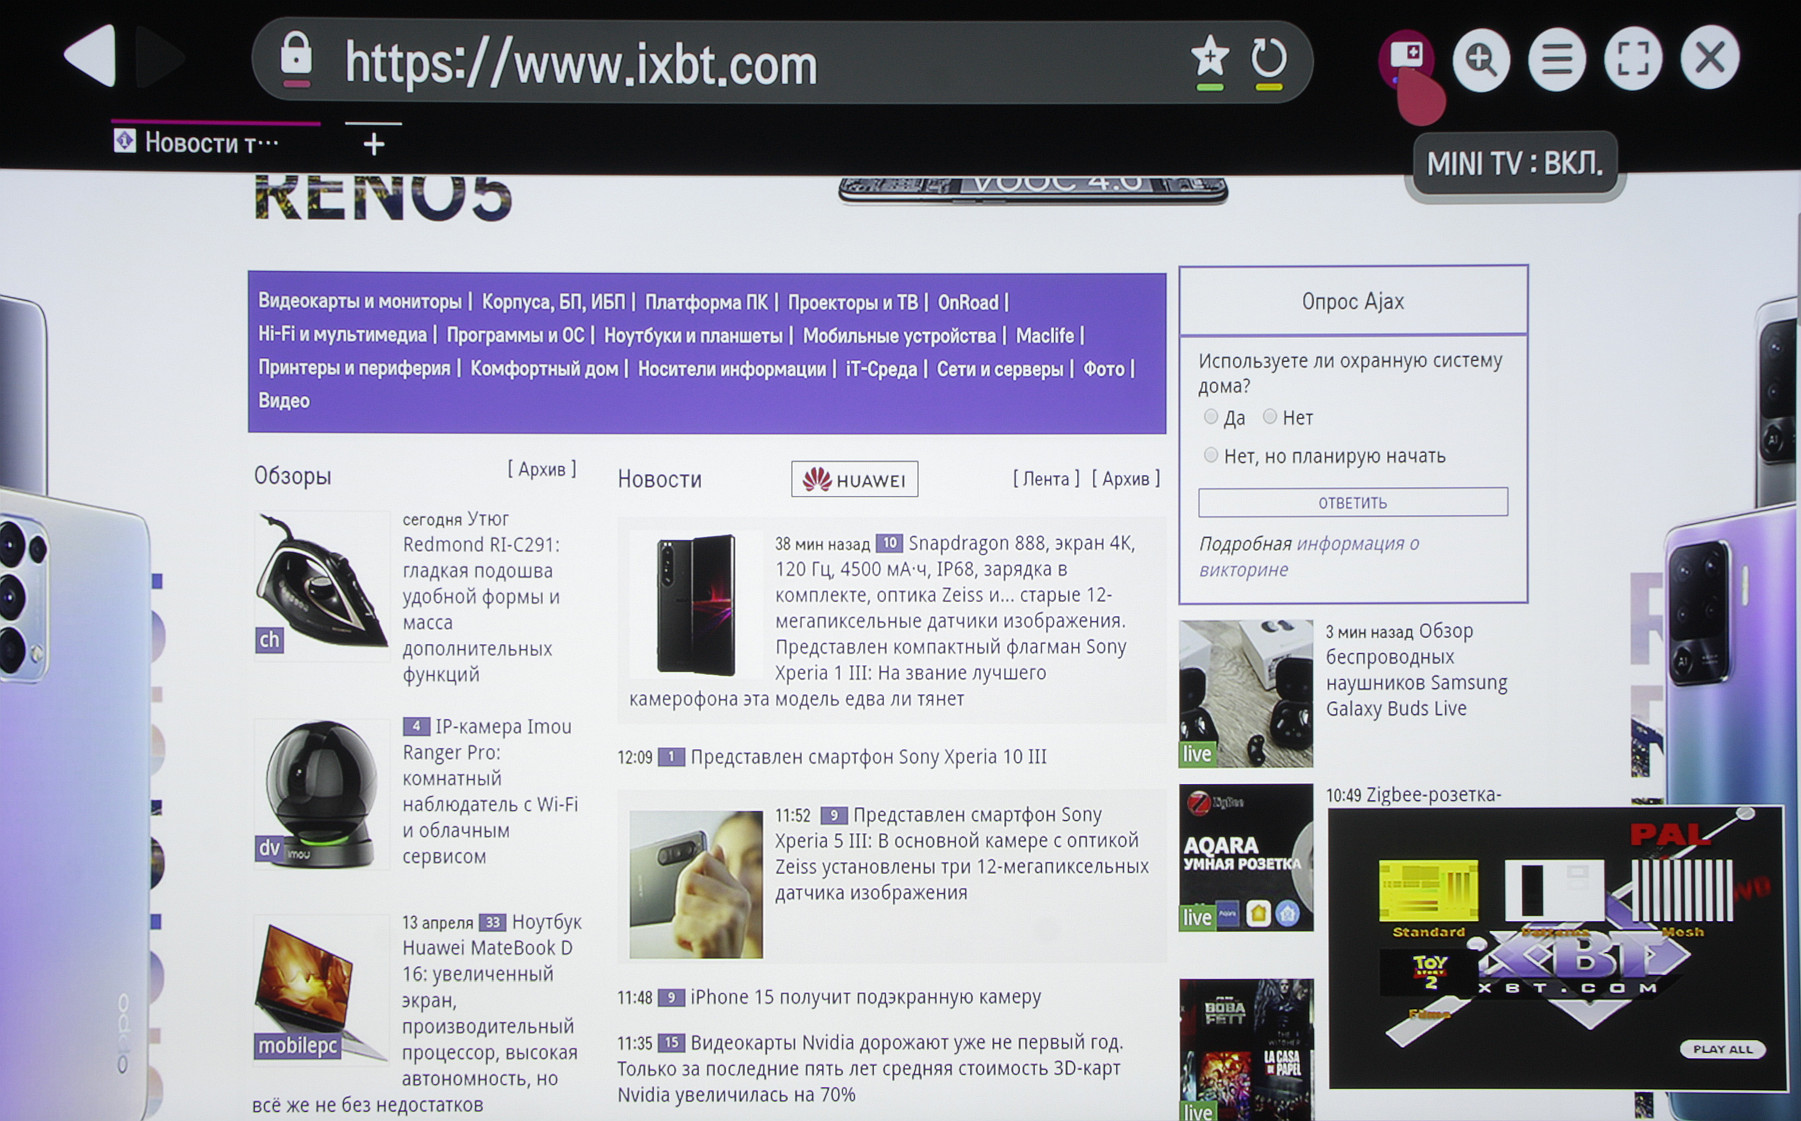Close the browser with the X button
The height and width of the screenshot is (1121, 1801).
1709,58
